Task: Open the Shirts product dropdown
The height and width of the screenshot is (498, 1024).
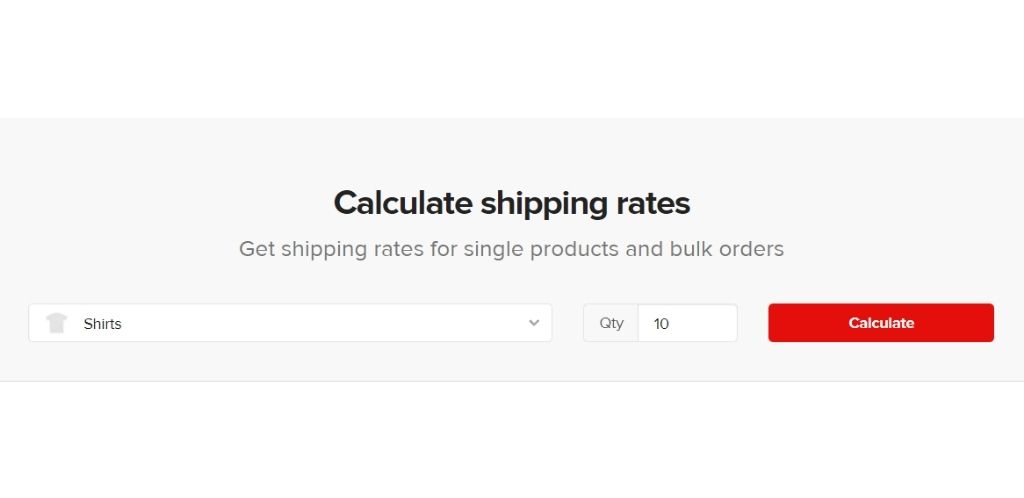Action: click(290, 323)
